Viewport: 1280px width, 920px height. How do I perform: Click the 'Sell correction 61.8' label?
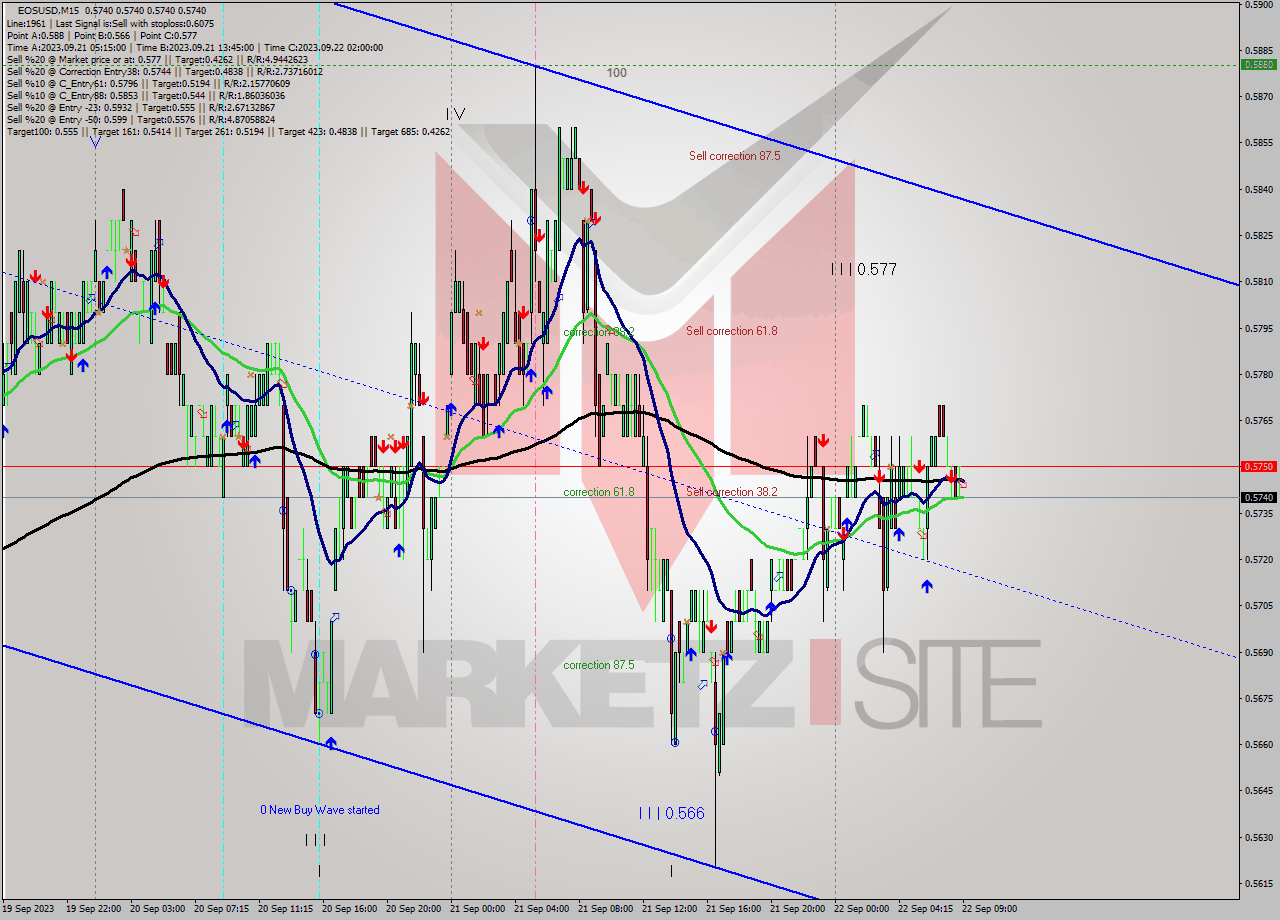click(732, 331)
